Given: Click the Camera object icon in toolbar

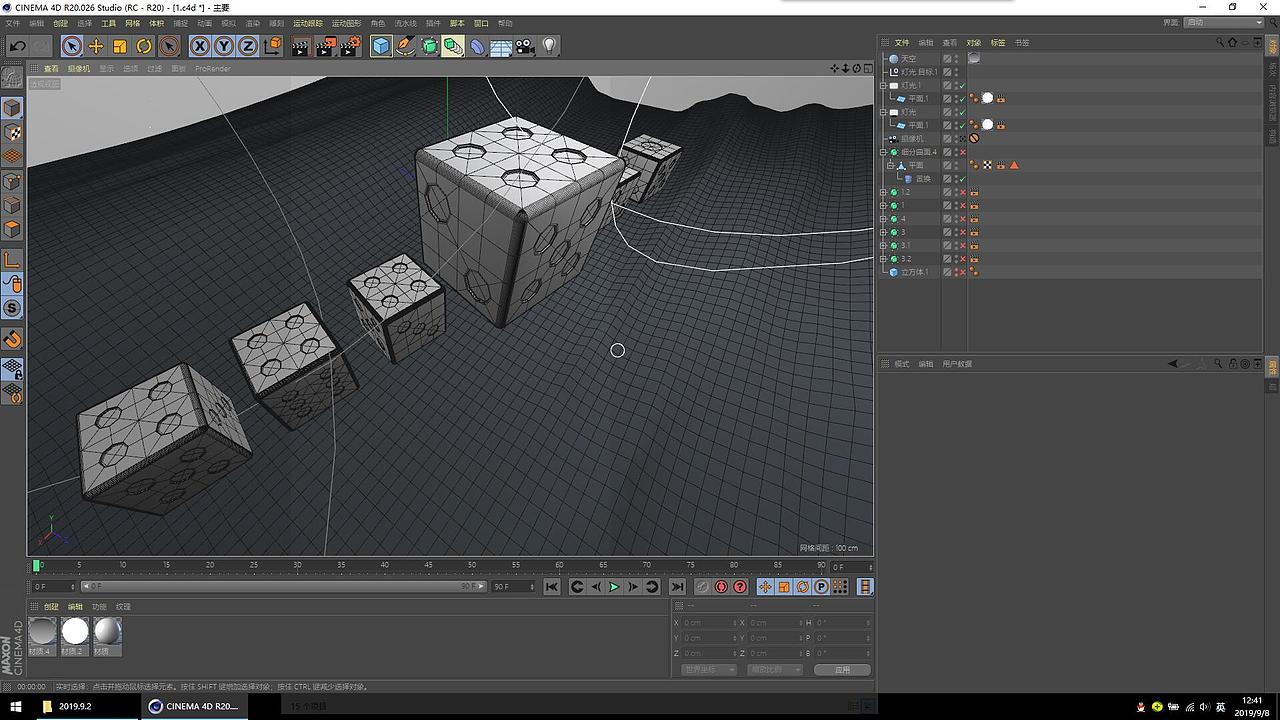Looking at the screenshot, I should coord(525,46).
